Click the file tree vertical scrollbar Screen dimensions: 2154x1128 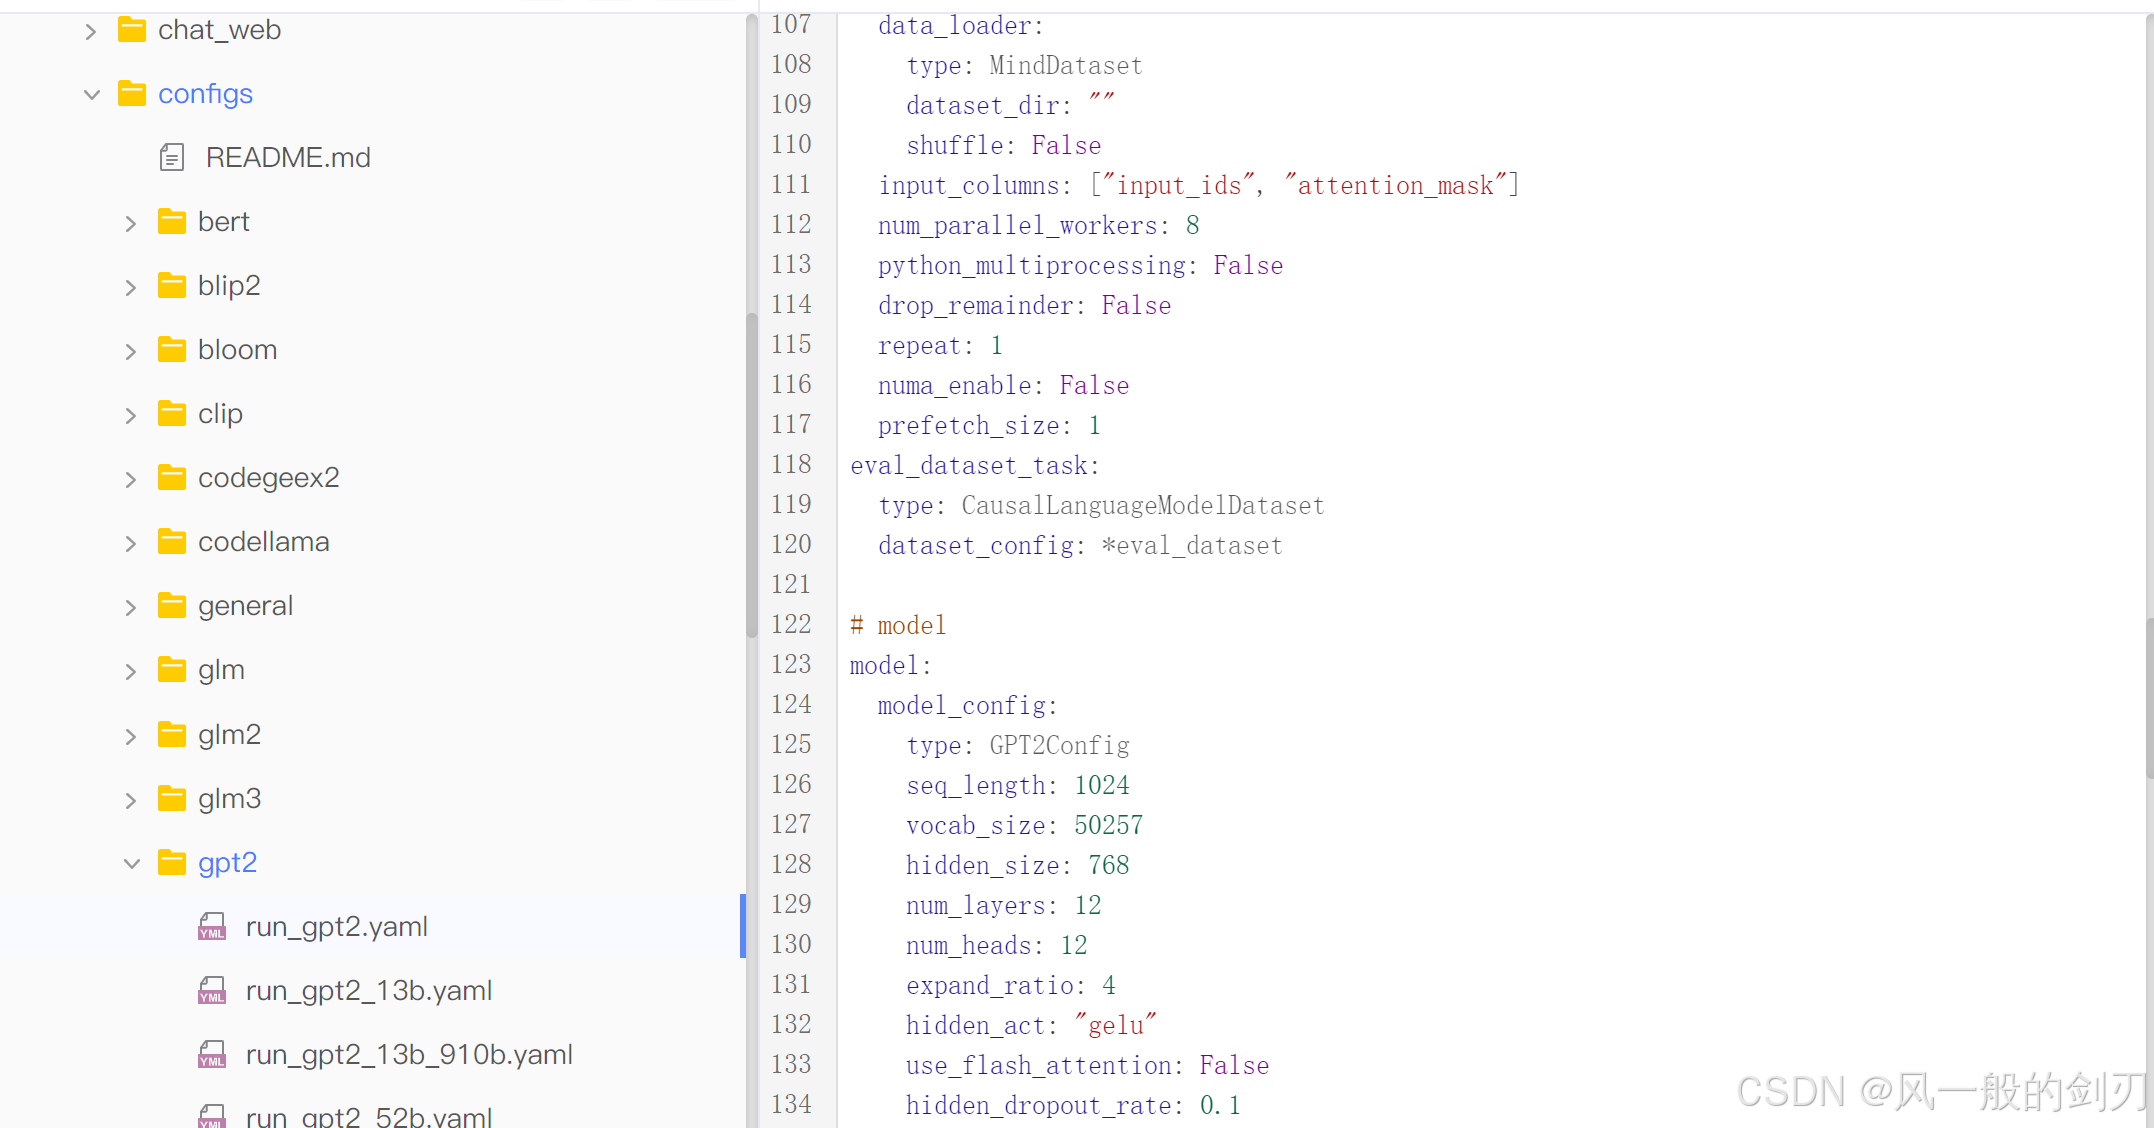pyautogui.click(x=751, y=475)
